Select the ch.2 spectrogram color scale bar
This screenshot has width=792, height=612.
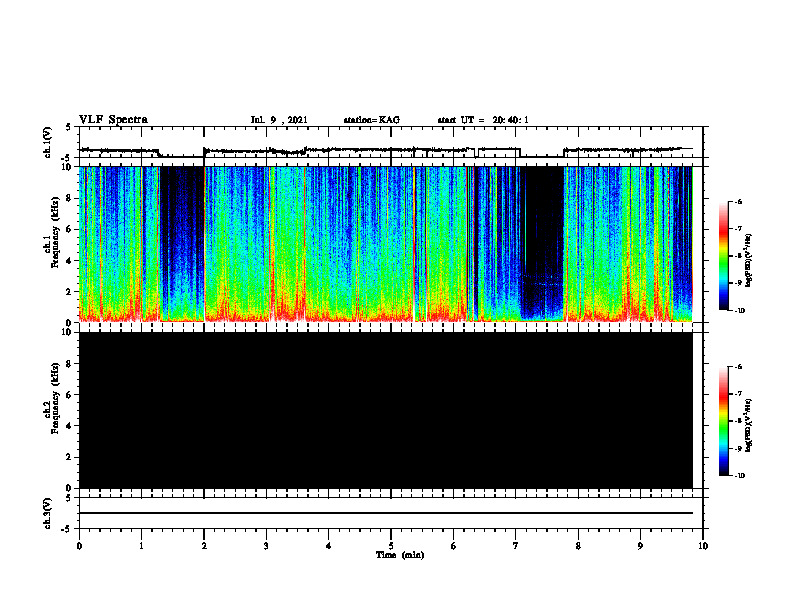724,421
